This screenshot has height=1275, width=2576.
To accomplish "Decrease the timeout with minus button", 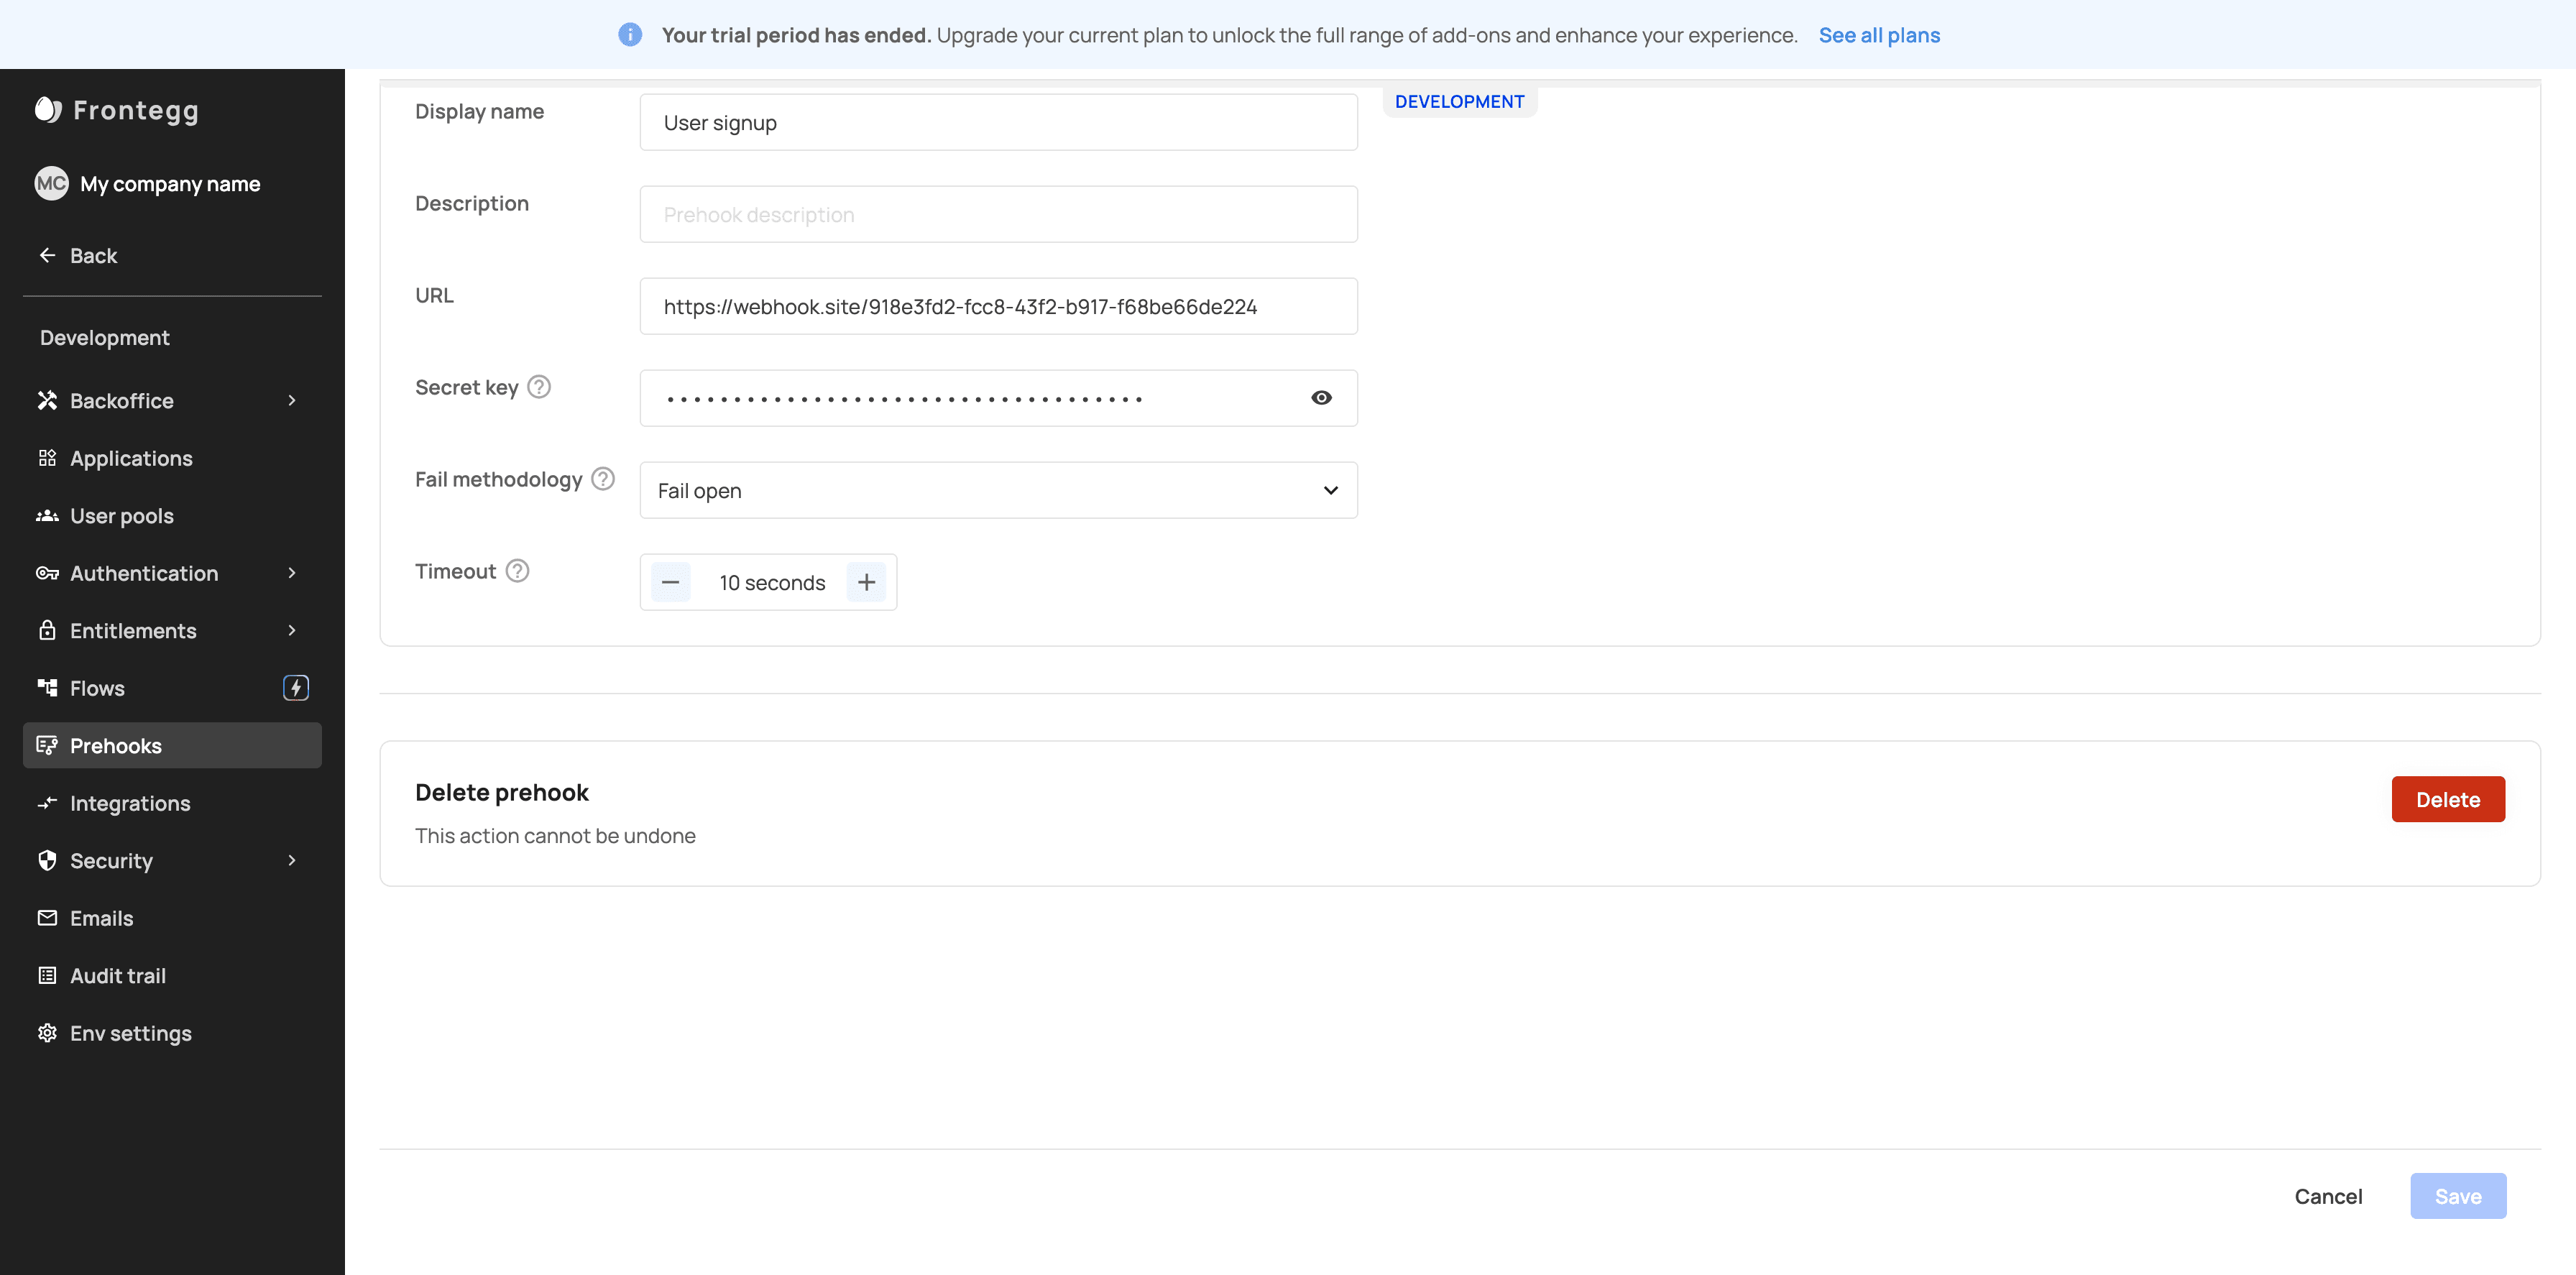I will (x=671, y=582).
